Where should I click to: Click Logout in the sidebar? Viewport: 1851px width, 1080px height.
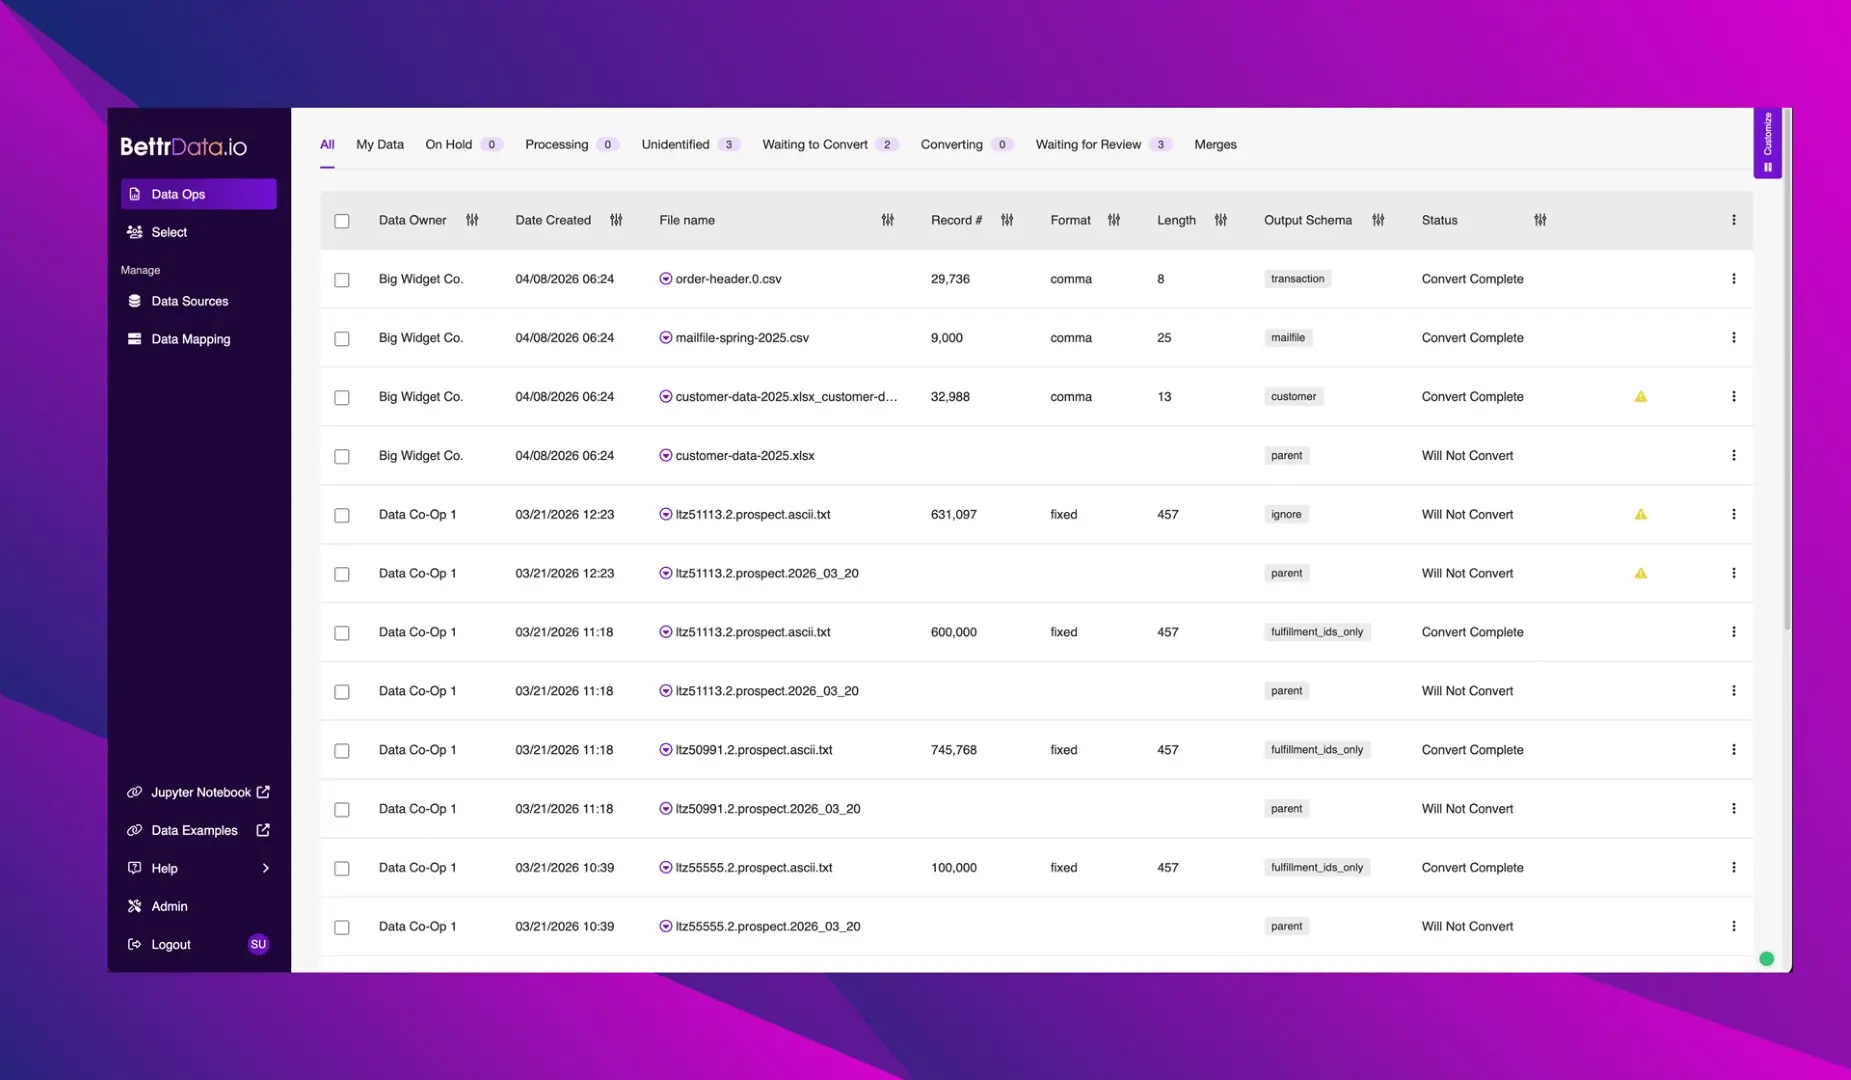(170, 944)
